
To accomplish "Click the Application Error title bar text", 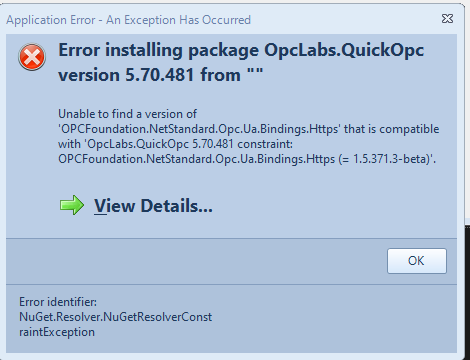I will [129, 20].
